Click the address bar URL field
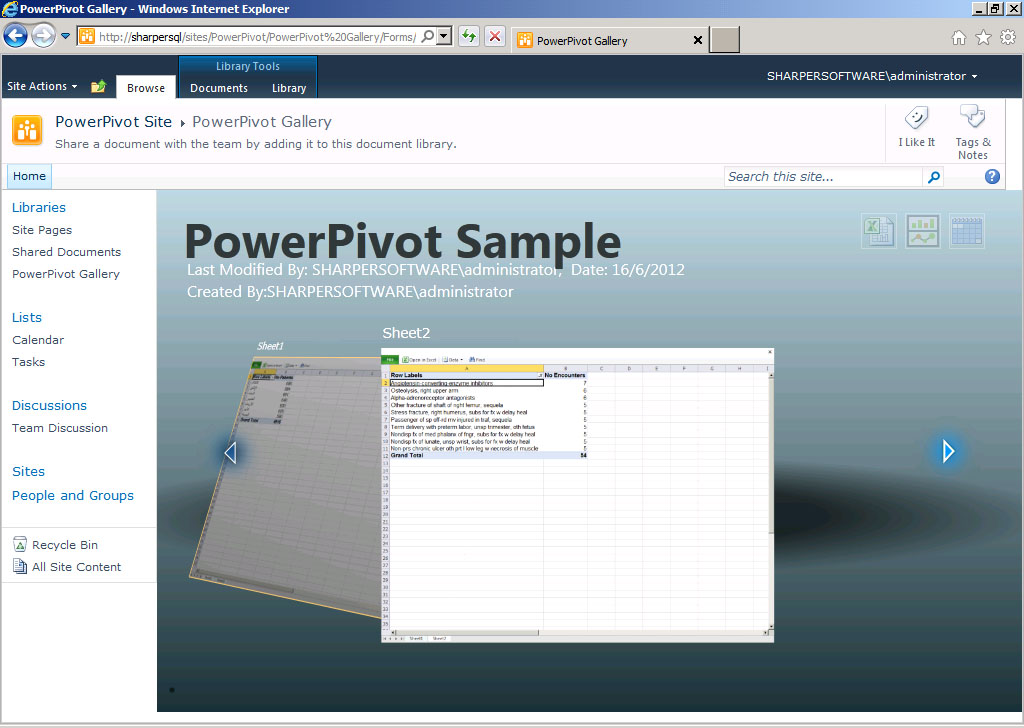This screenshot has height=728, width=1024. [x=256, y=37]
